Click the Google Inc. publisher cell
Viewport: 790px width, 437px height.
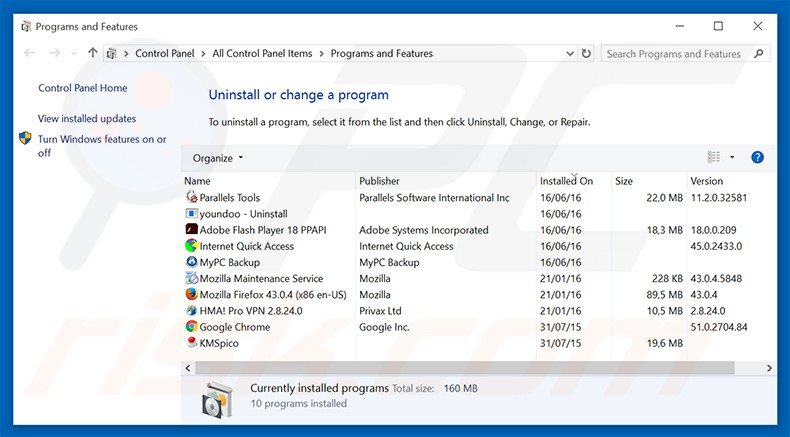[384, 327]
